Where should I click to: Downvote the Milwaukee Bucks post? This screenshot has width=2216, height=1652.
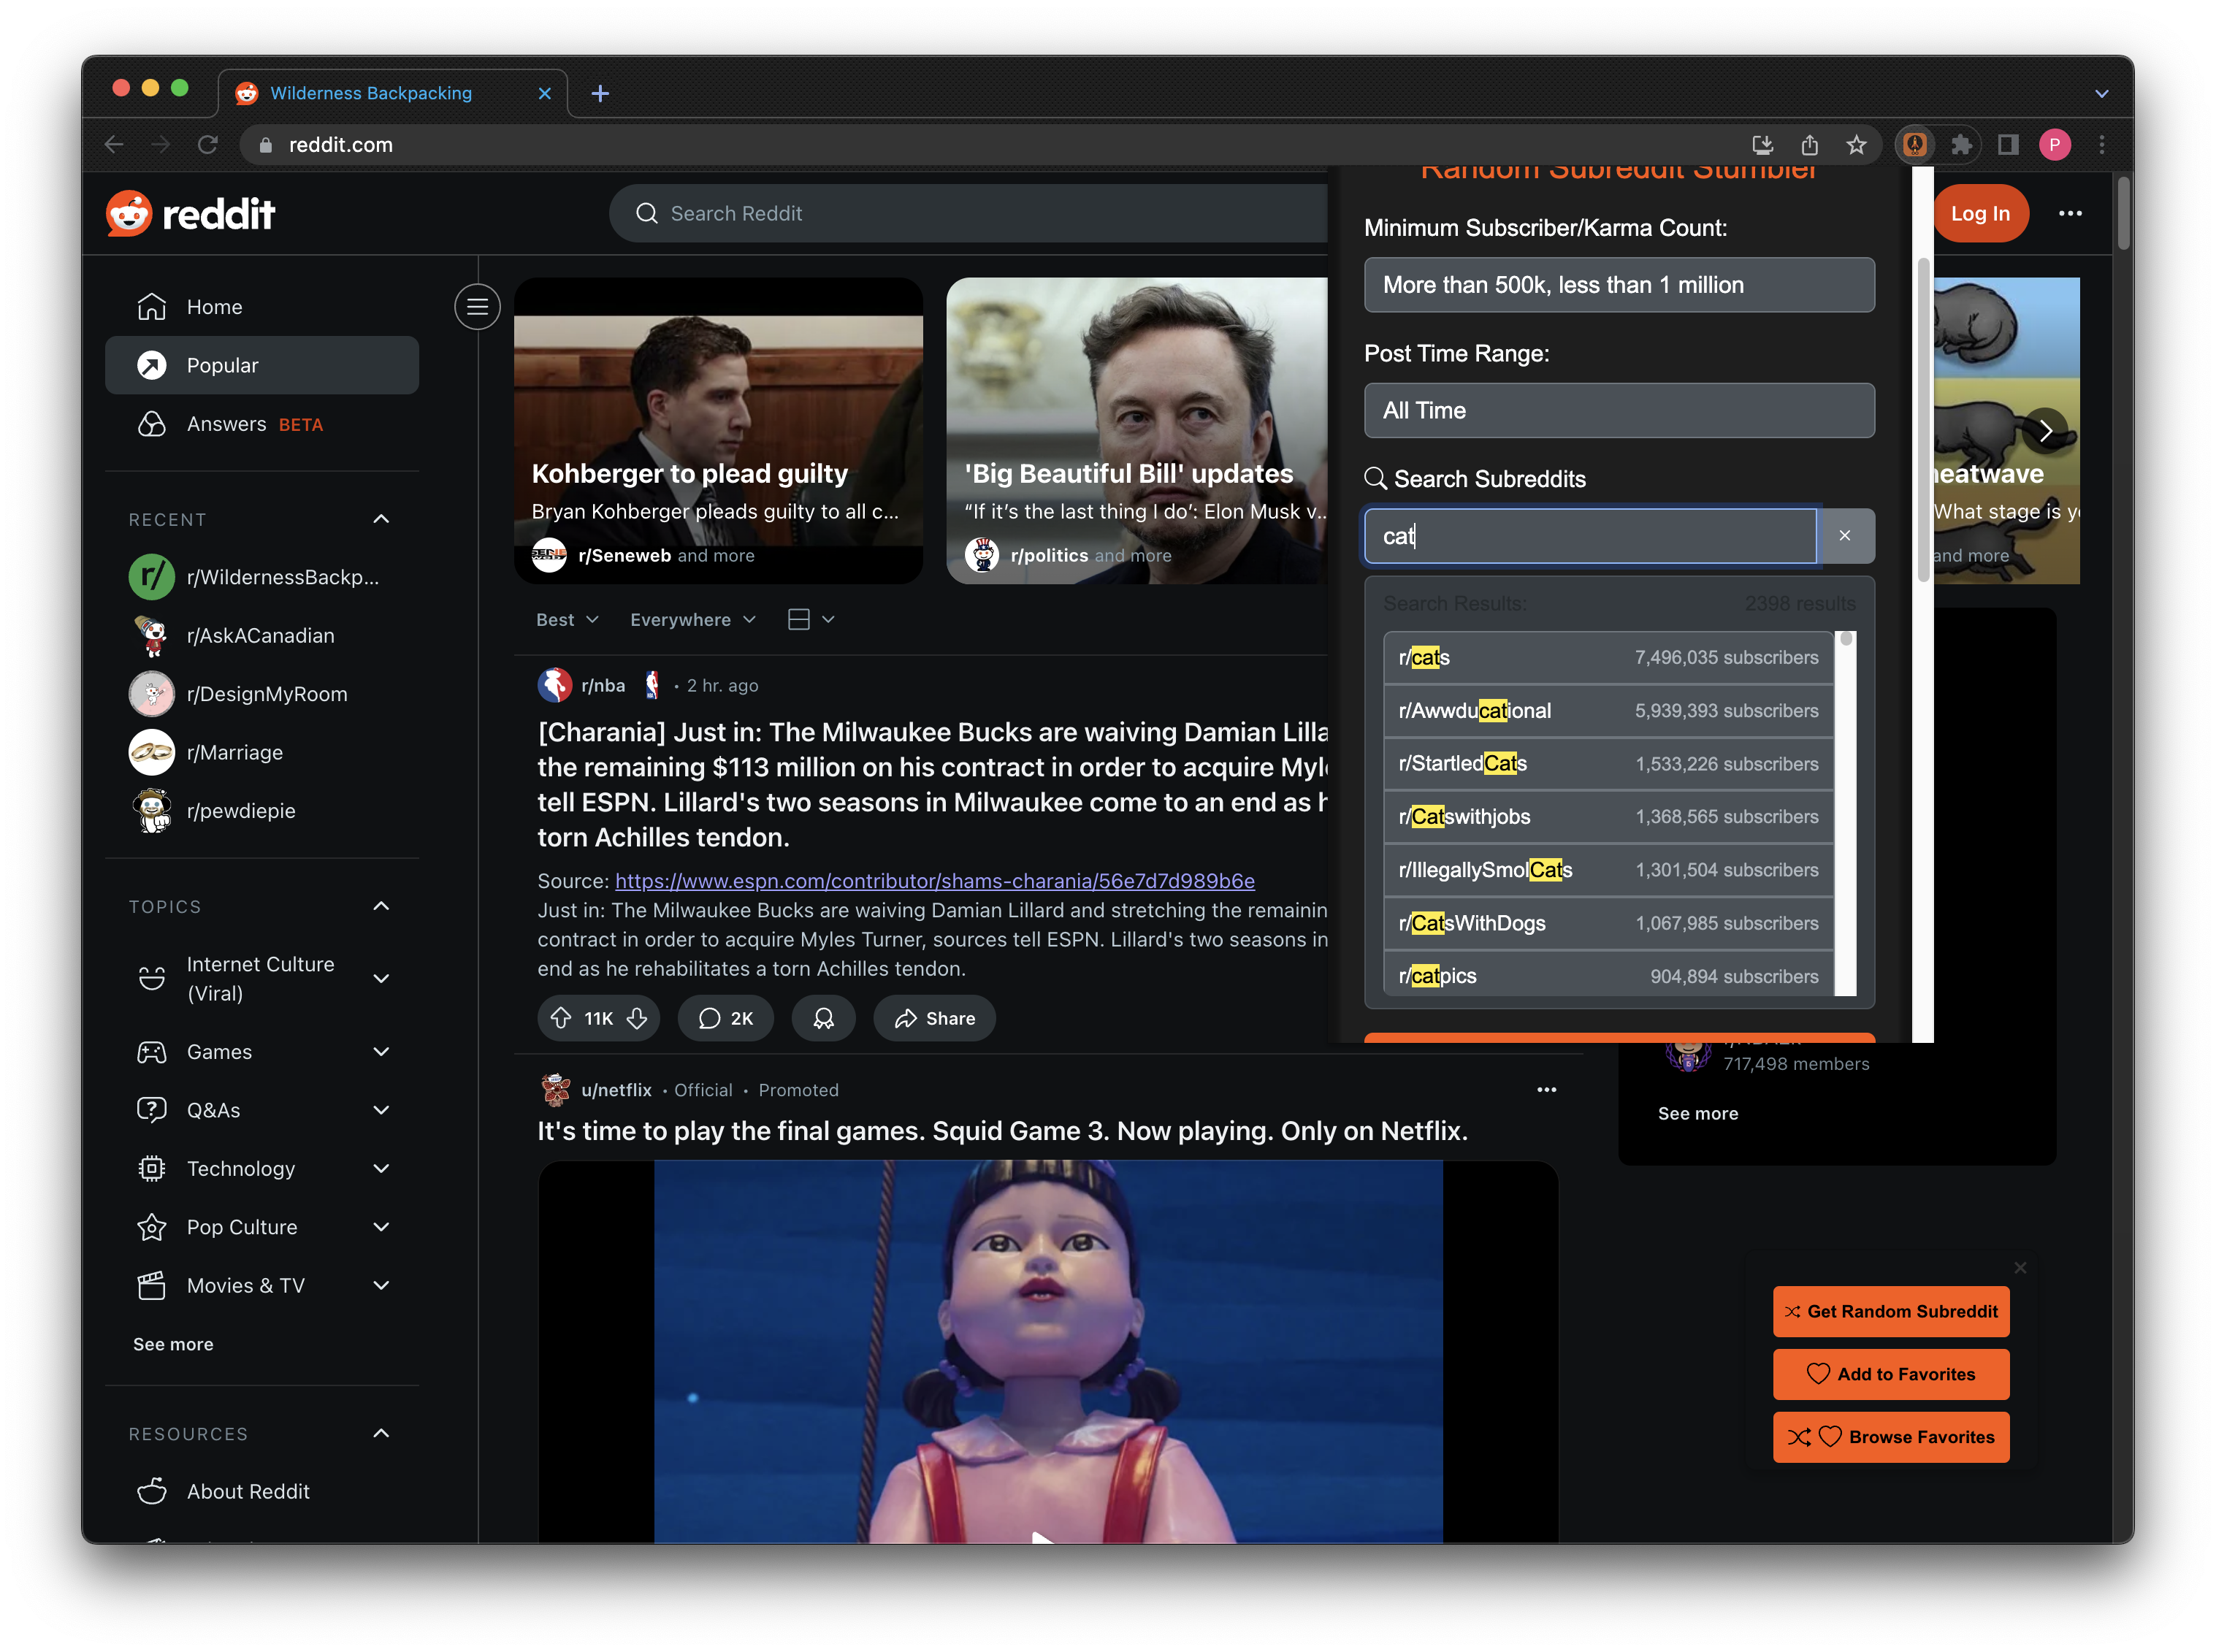(637, 1018)
